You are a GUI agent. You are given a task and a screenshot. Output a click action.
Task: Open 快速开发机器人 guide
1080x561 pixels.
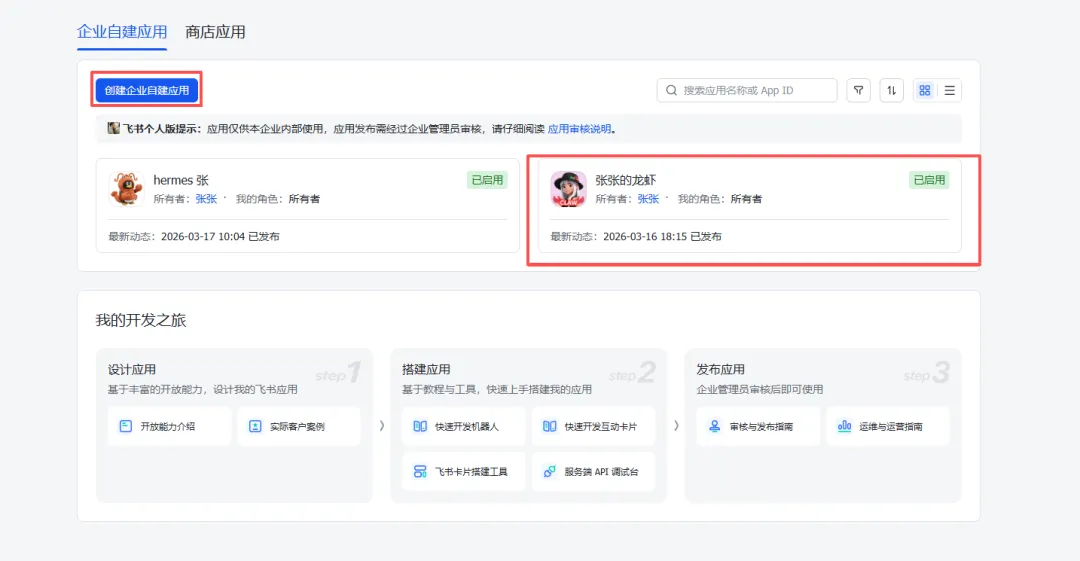[x=464, y=427]
